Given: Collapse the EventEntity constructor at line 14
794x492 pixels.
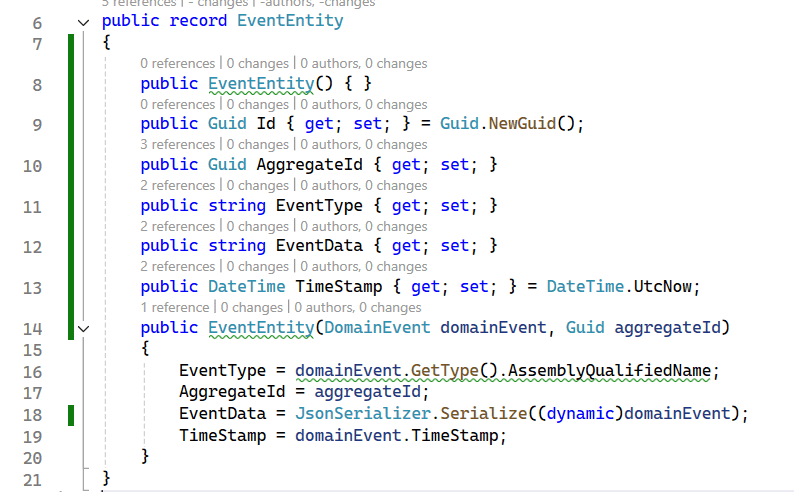Looking at the screenshot, I should [x=84, y=327].
